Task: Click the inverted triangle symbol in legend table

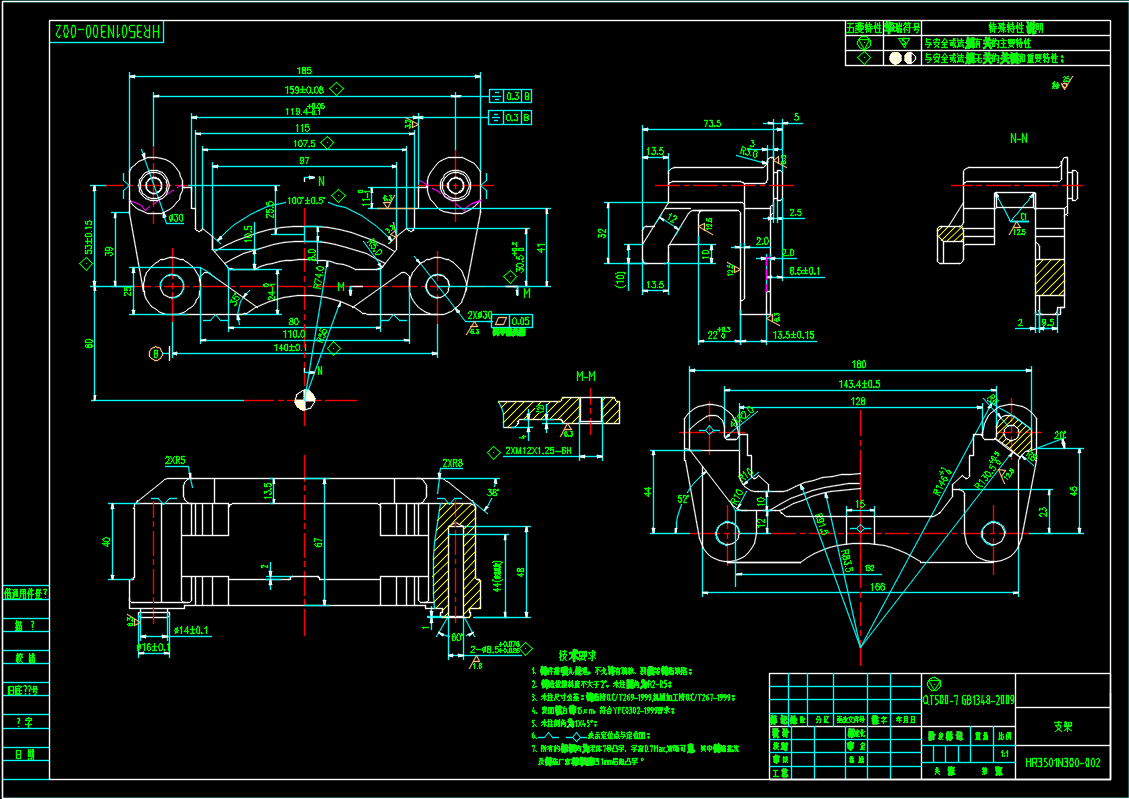Action: coord(902,44)
